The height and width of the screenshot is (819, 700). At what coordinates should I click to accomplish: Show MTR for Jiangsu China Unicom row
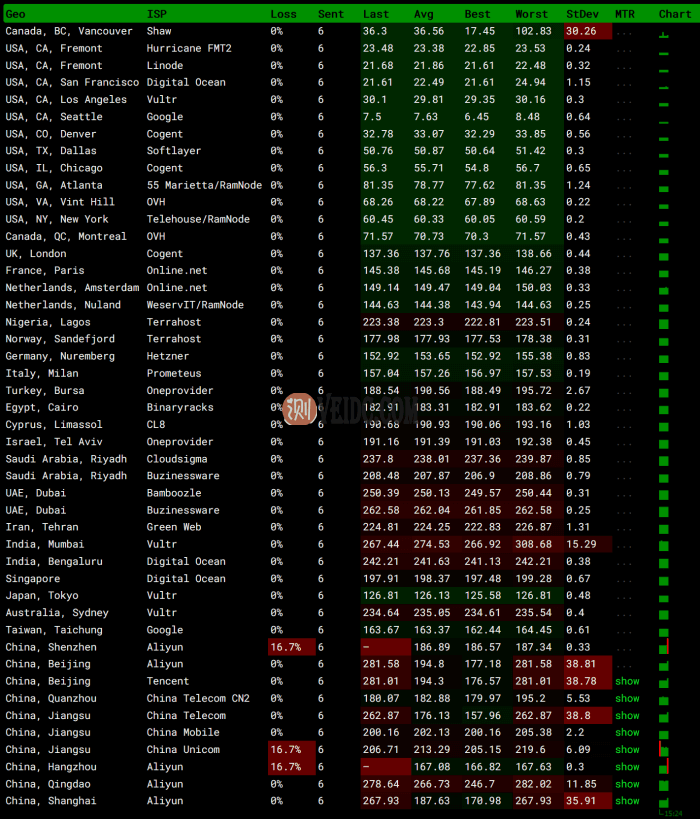[x=627, y=750]
